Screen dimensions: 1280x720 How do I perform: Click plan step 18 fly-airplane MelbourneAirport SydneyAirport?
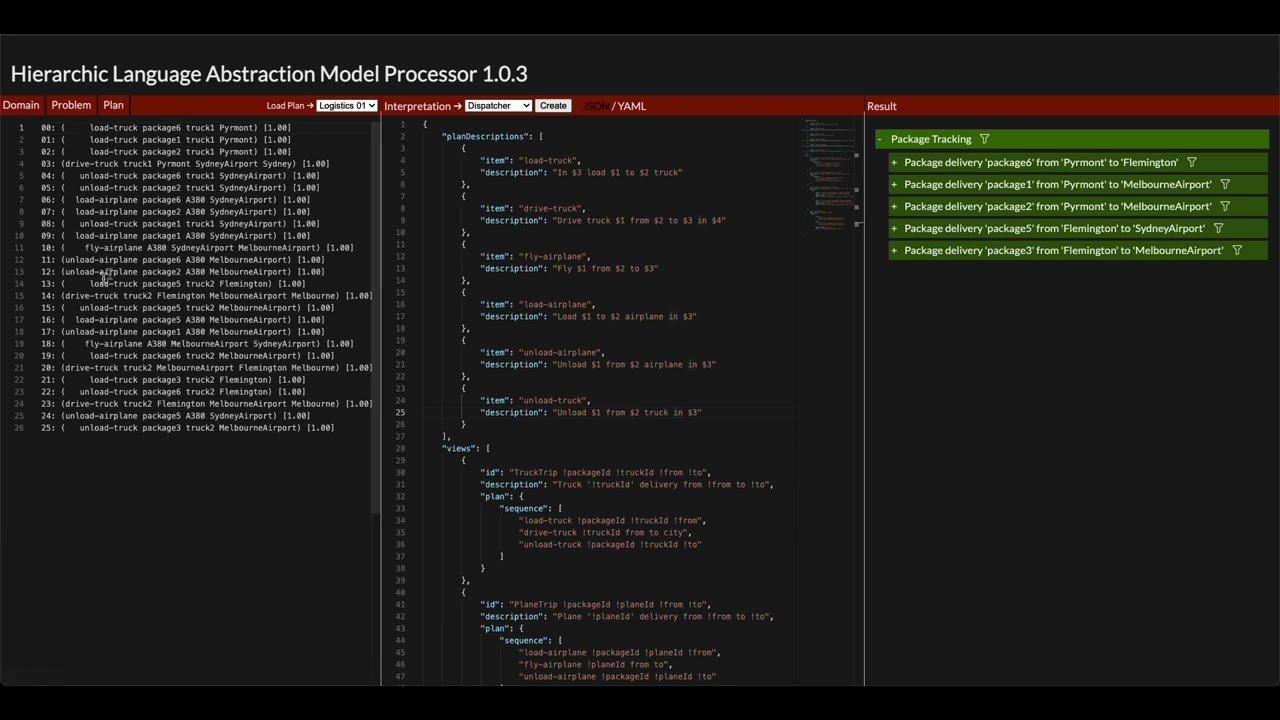pos(197,344)
